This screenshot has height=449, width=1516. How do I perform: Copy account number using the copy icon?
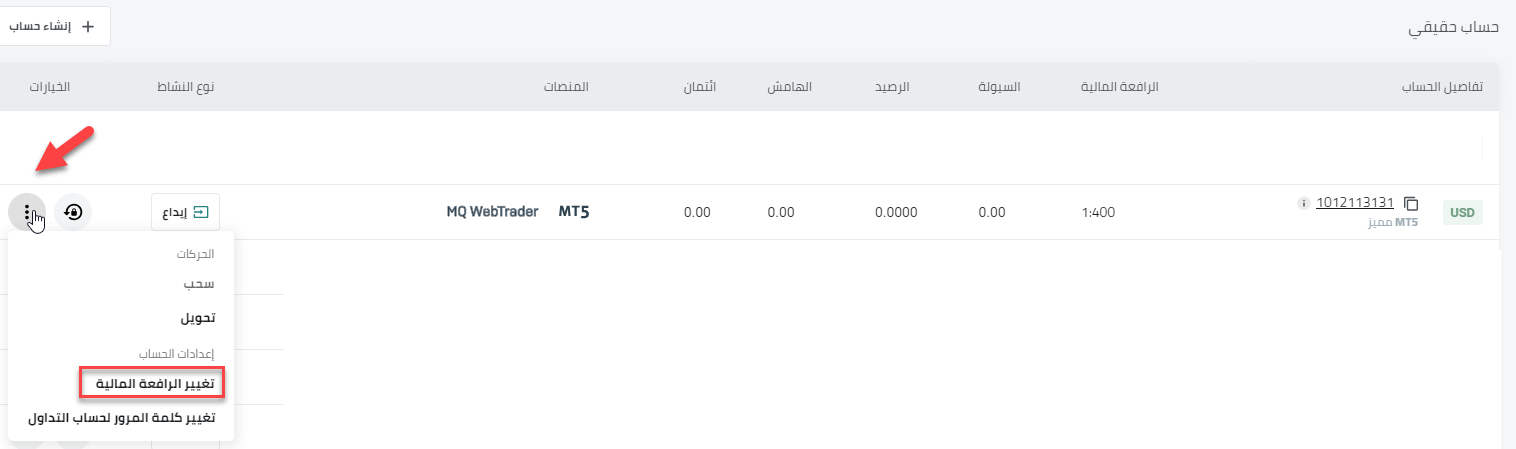pyautogui.click(x=1411, y=203)
